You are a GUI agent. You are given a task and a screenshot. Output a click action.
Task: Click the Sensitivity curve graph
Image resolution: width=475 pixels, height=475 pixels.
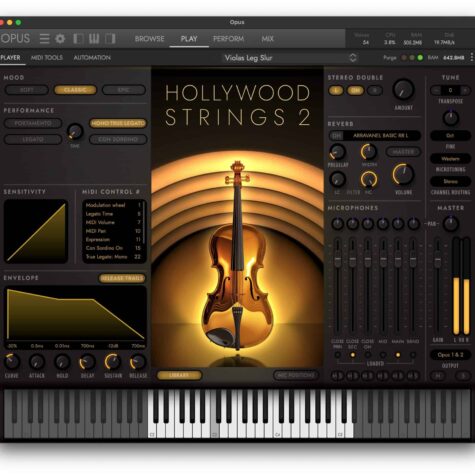click(x=36, y=231)
